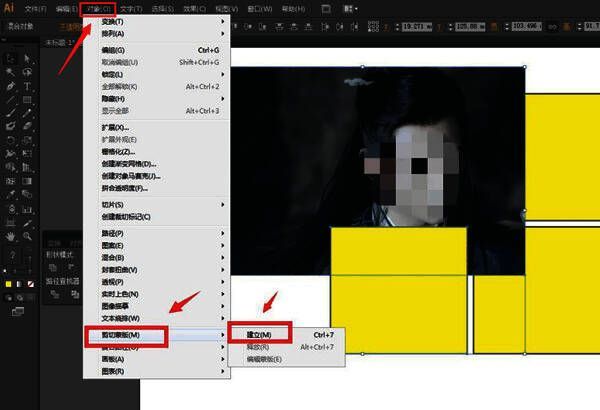Select the Scale tool

point(27,140)
